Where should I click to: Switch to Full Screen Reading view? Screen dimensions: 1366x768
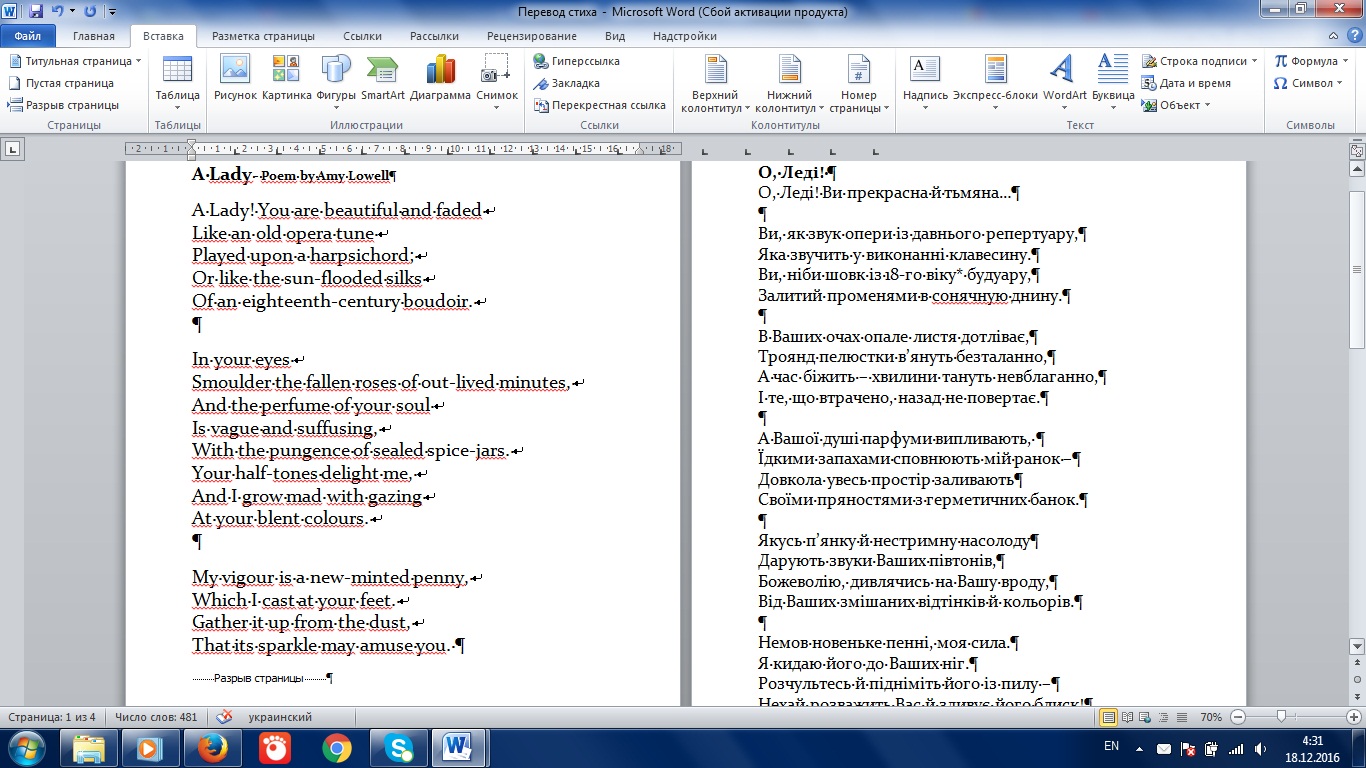pos(1127,717)
